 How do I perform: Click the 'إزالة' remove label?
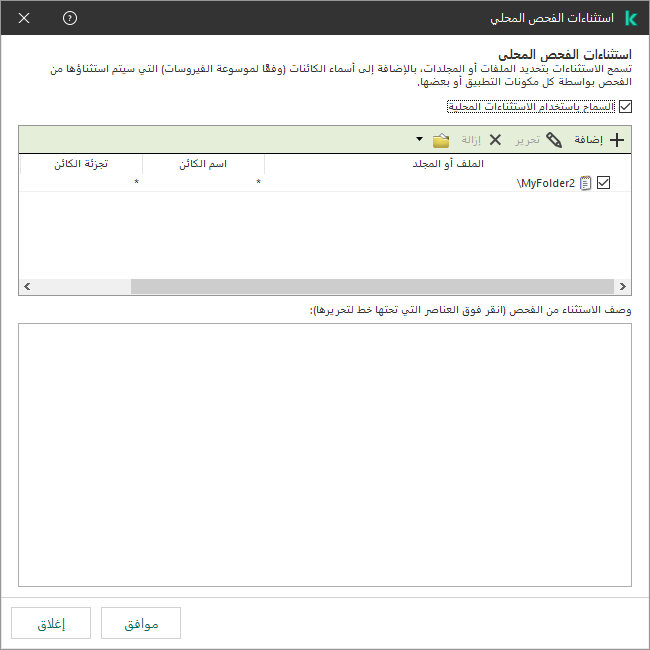(x=471, y=140)
